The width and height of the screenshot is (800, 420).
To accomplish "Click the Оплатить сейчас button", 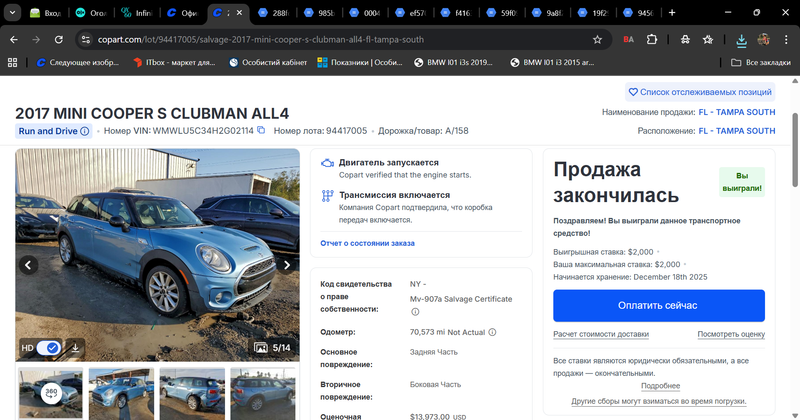I will (x=659, y=306).
